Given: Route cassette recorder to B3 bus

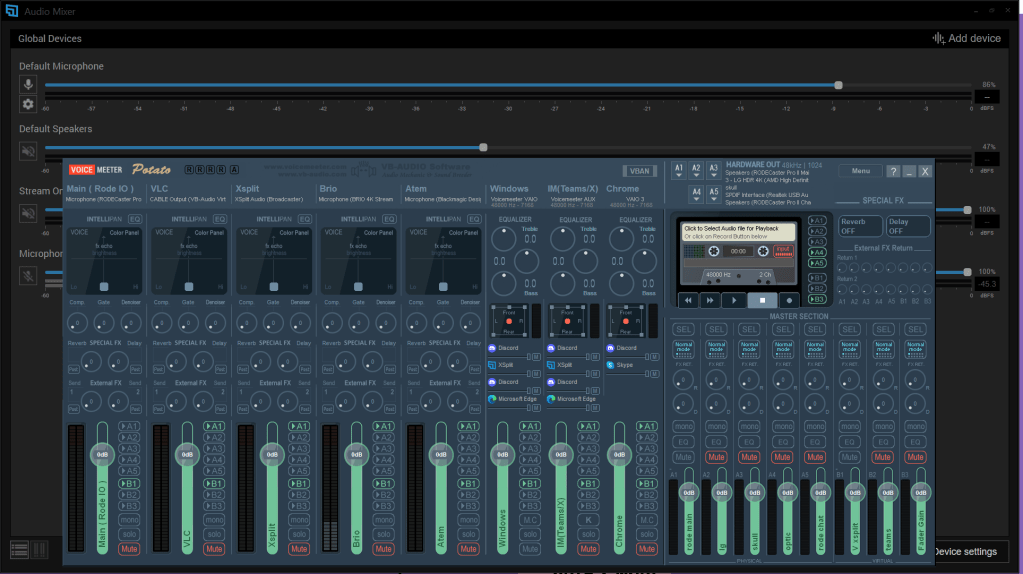Looking at the screenshot, I should pyautogui.click(x=817, y=299).
